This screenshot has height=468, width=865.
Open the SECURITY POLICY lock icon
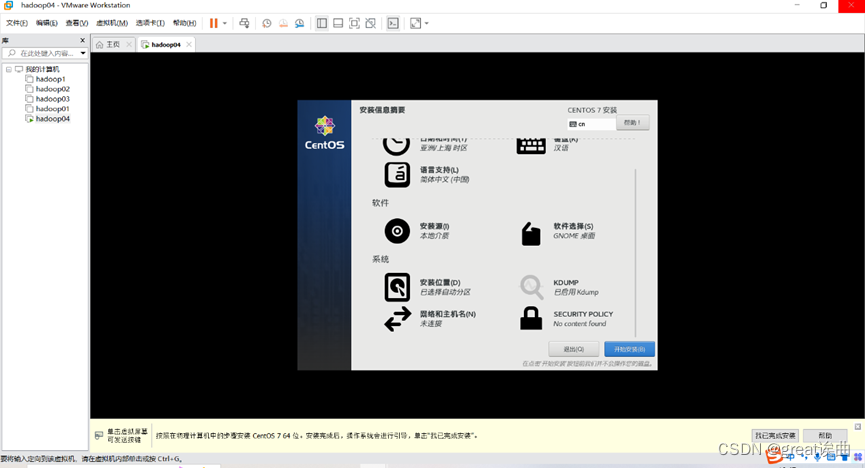[531, 318]
